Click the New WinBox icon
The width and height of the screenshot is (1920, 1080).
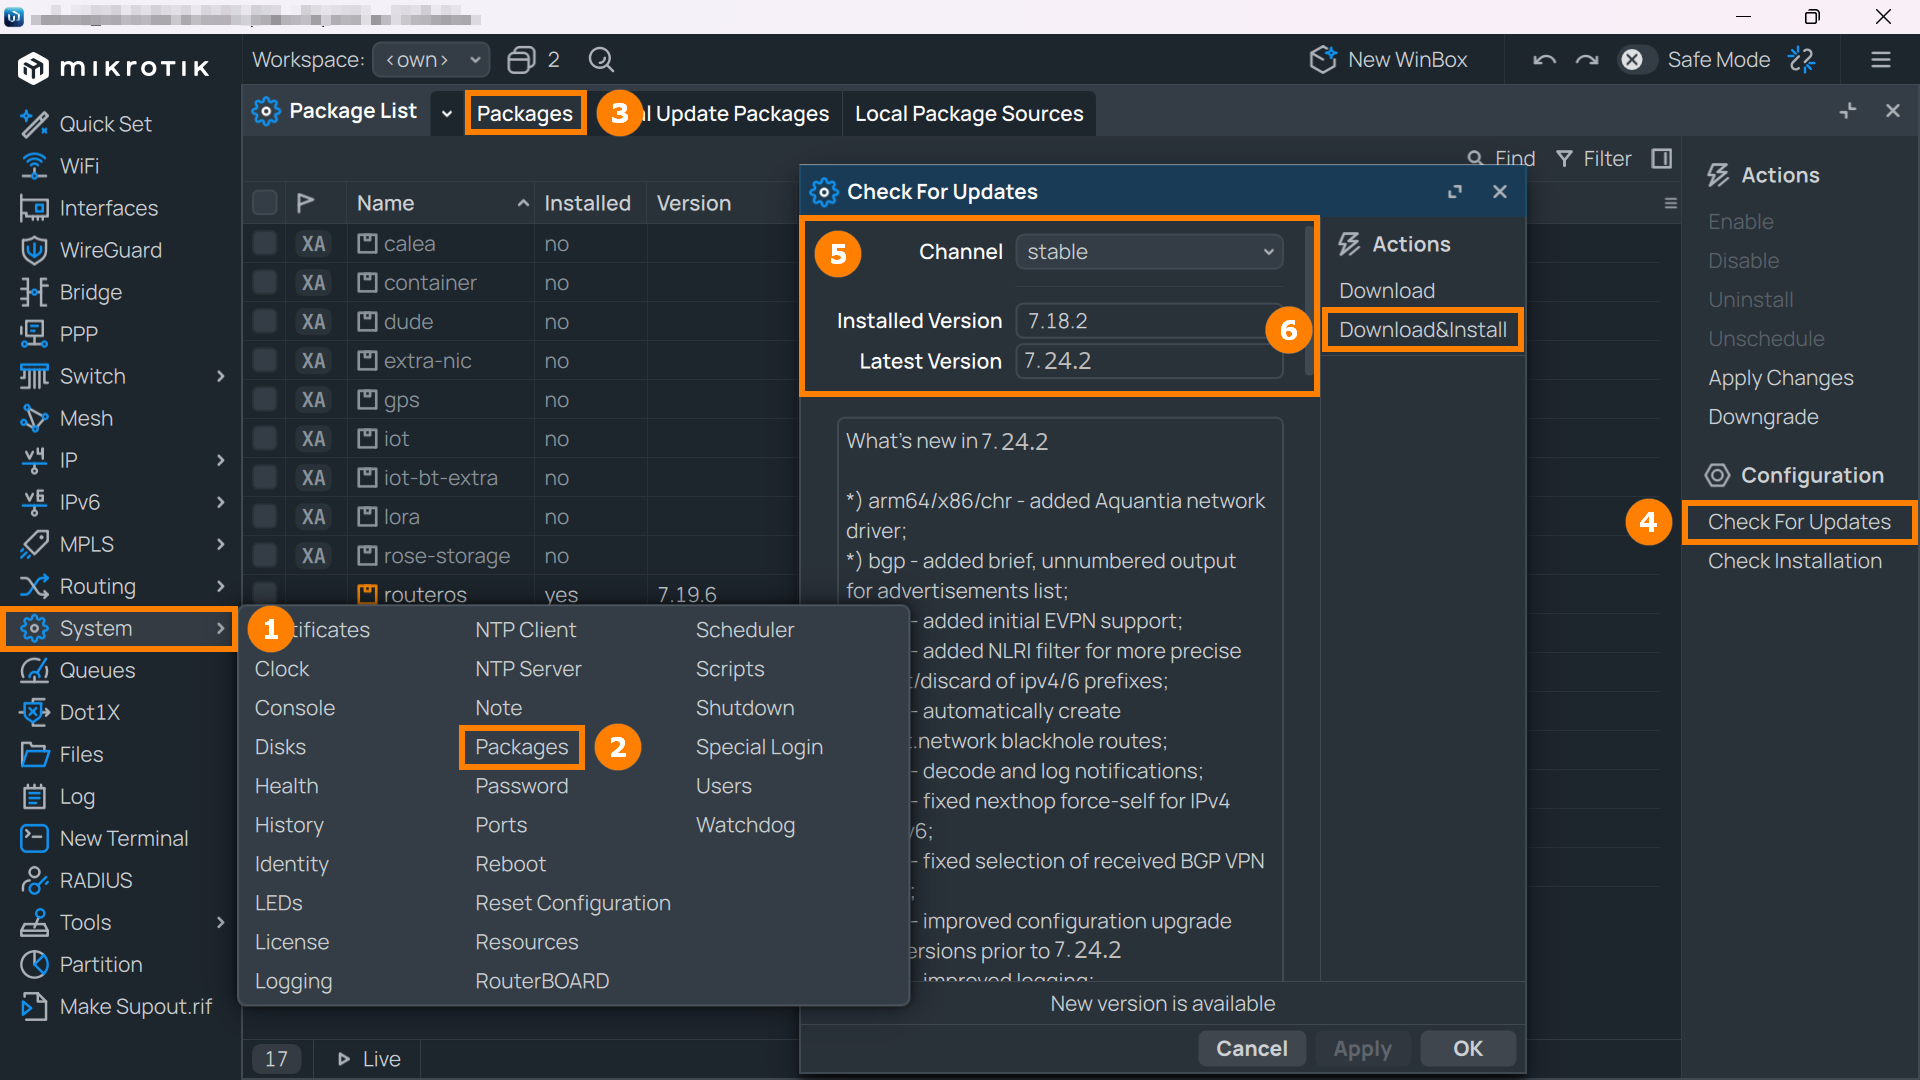click(x=1323, y=60)
